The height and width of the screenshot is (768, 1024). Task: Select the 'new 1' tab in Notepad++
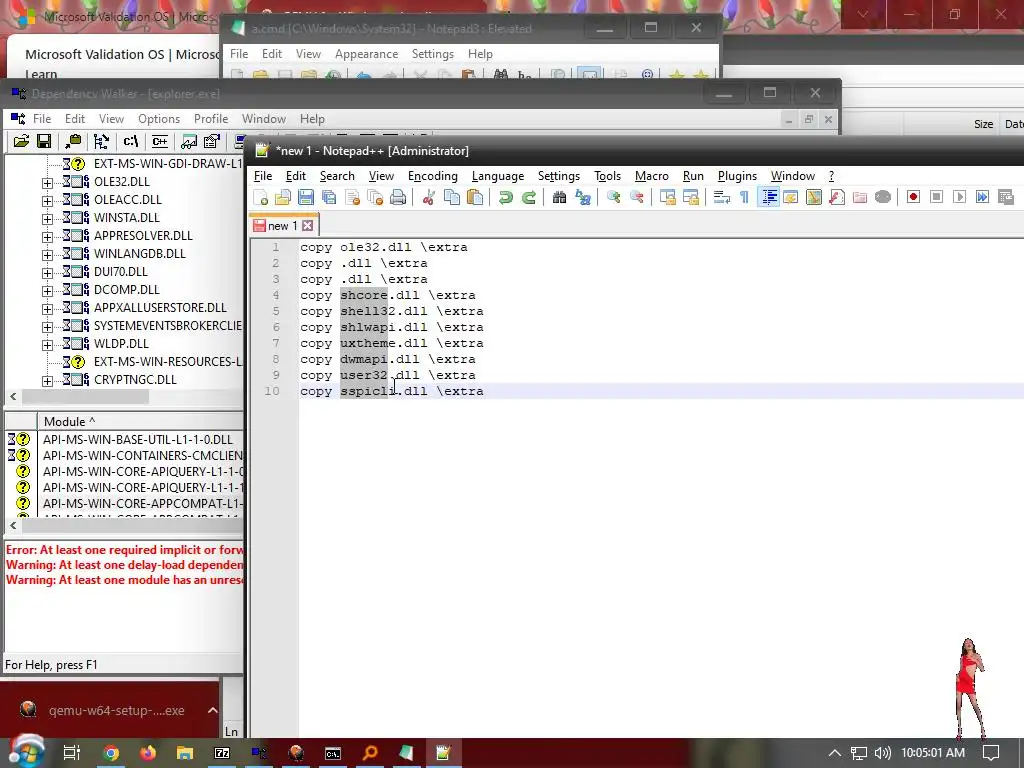282,226
